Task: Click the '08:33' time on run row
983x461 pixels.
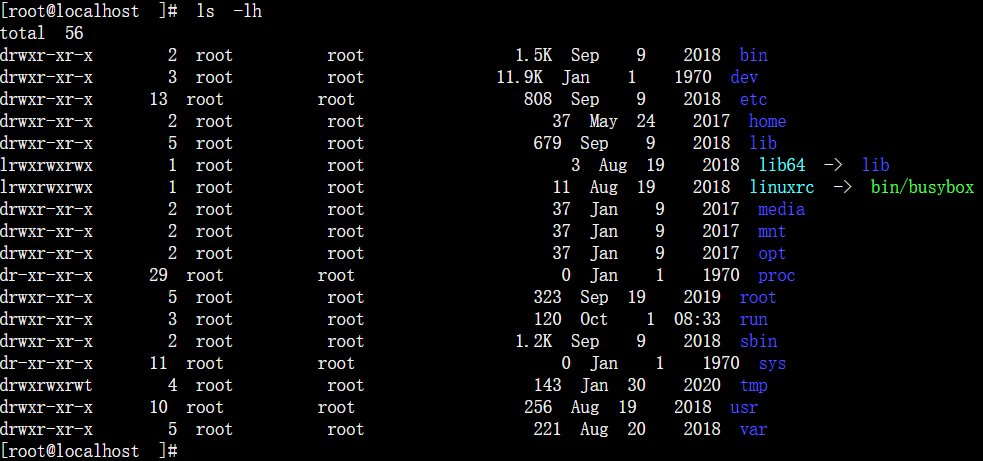Action: pyautogui.click(x=697, y=319)
